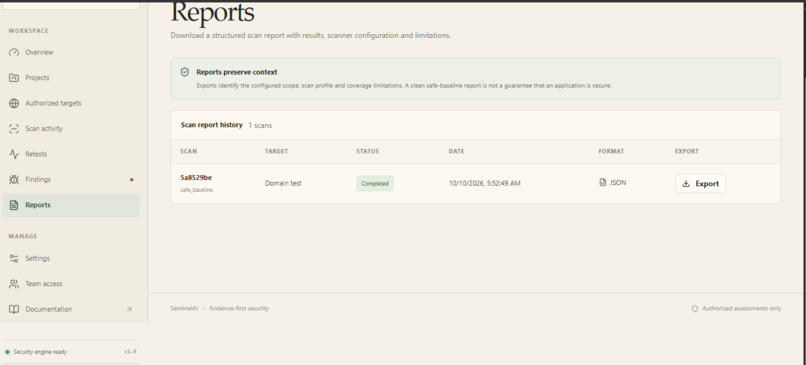
Task: Click the safe_baseline profile label
Action: [196, 190]
